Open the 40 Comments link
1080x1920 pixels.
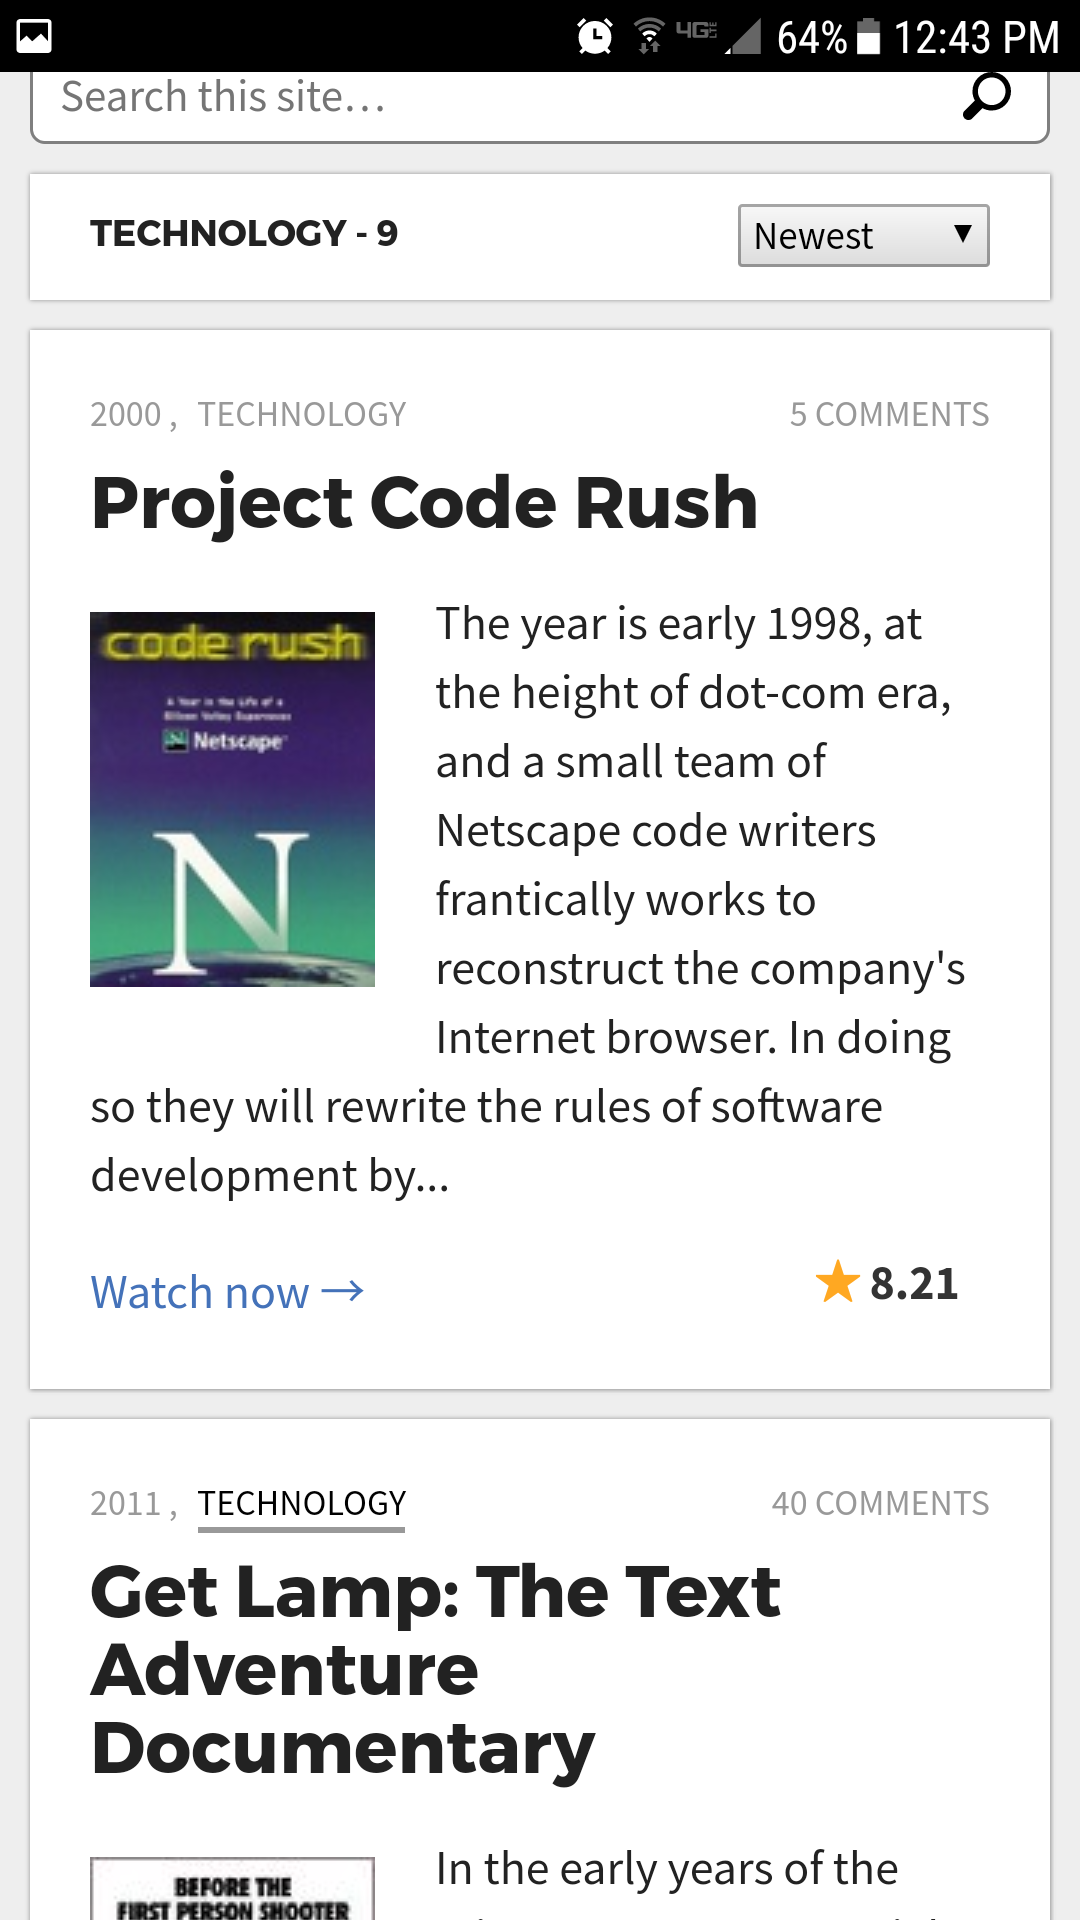tap(880, 1504)
